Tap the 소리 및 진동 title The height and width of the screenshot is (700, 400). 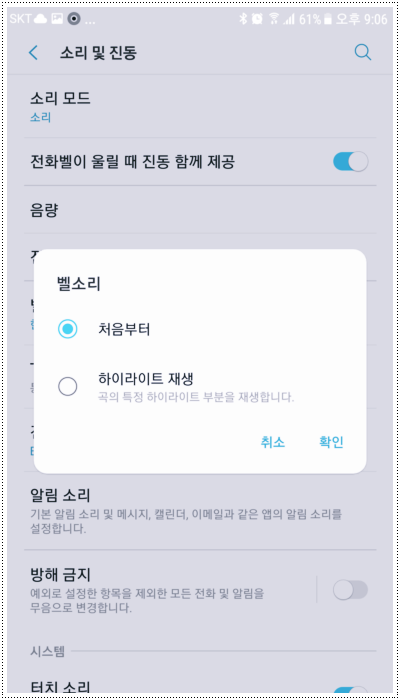(98, 53)
